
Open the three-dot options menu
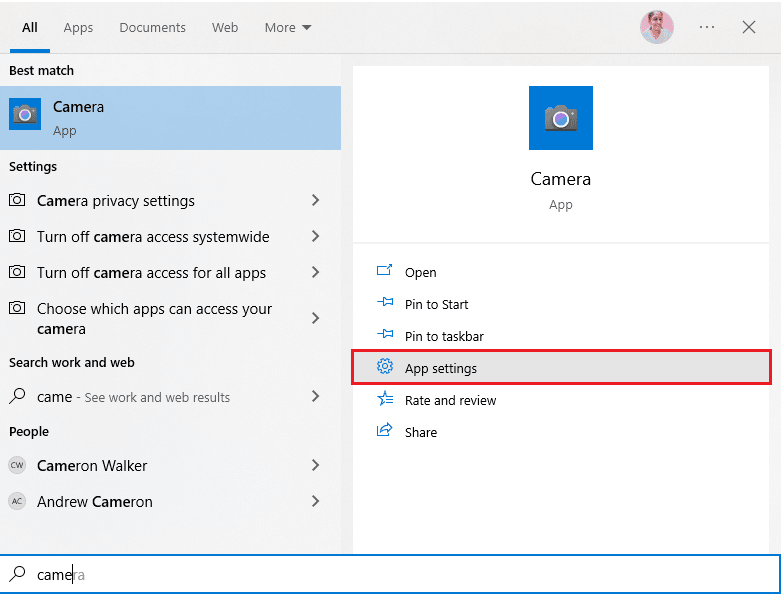point(707,27)
